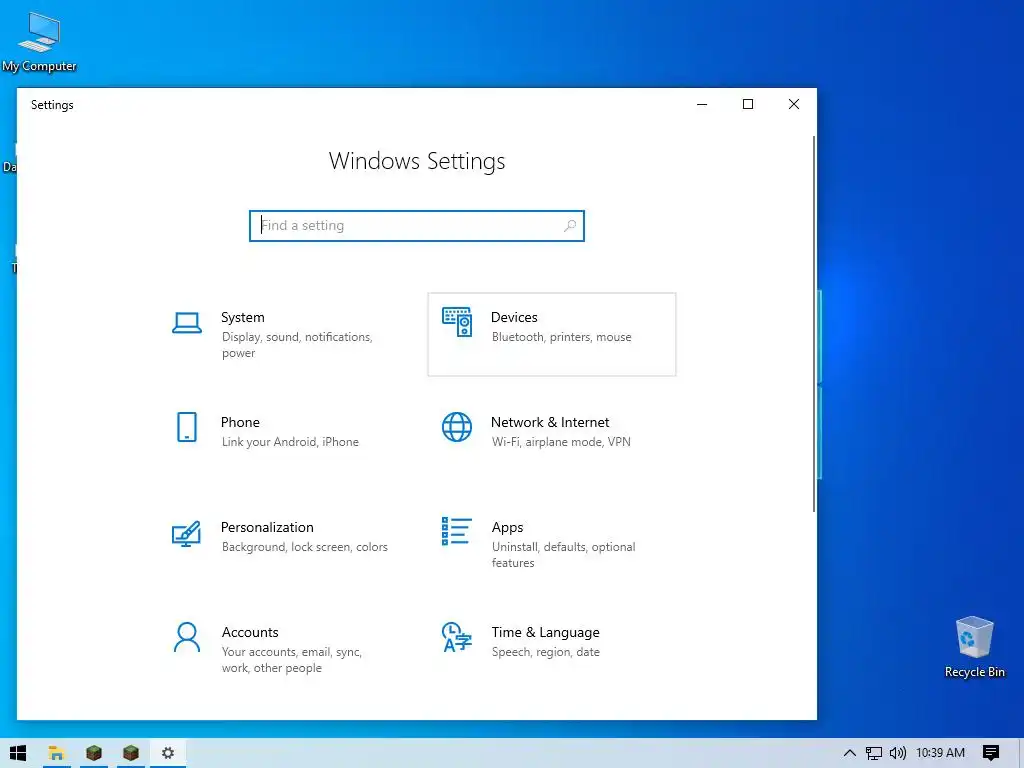Viewport: 1024px width, 768px height.
Task: Click the search magnifier icon
Action: (570, 225)
